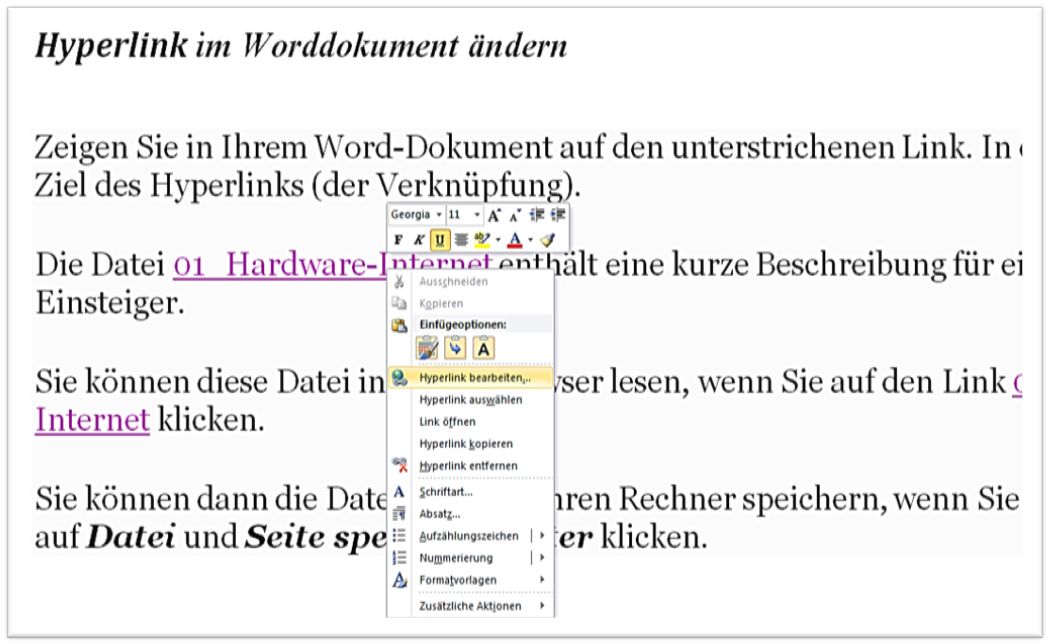Toggle the underline U button
The width and height of the screenshot is (1049, 644).
pyautogui.click(x=440, y=238)
